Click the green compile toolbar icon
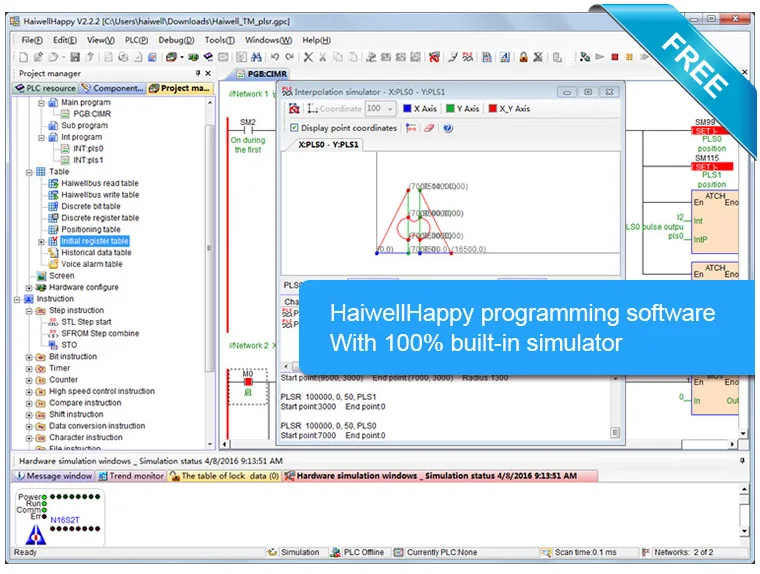760x574 pixels. point(193,57)
